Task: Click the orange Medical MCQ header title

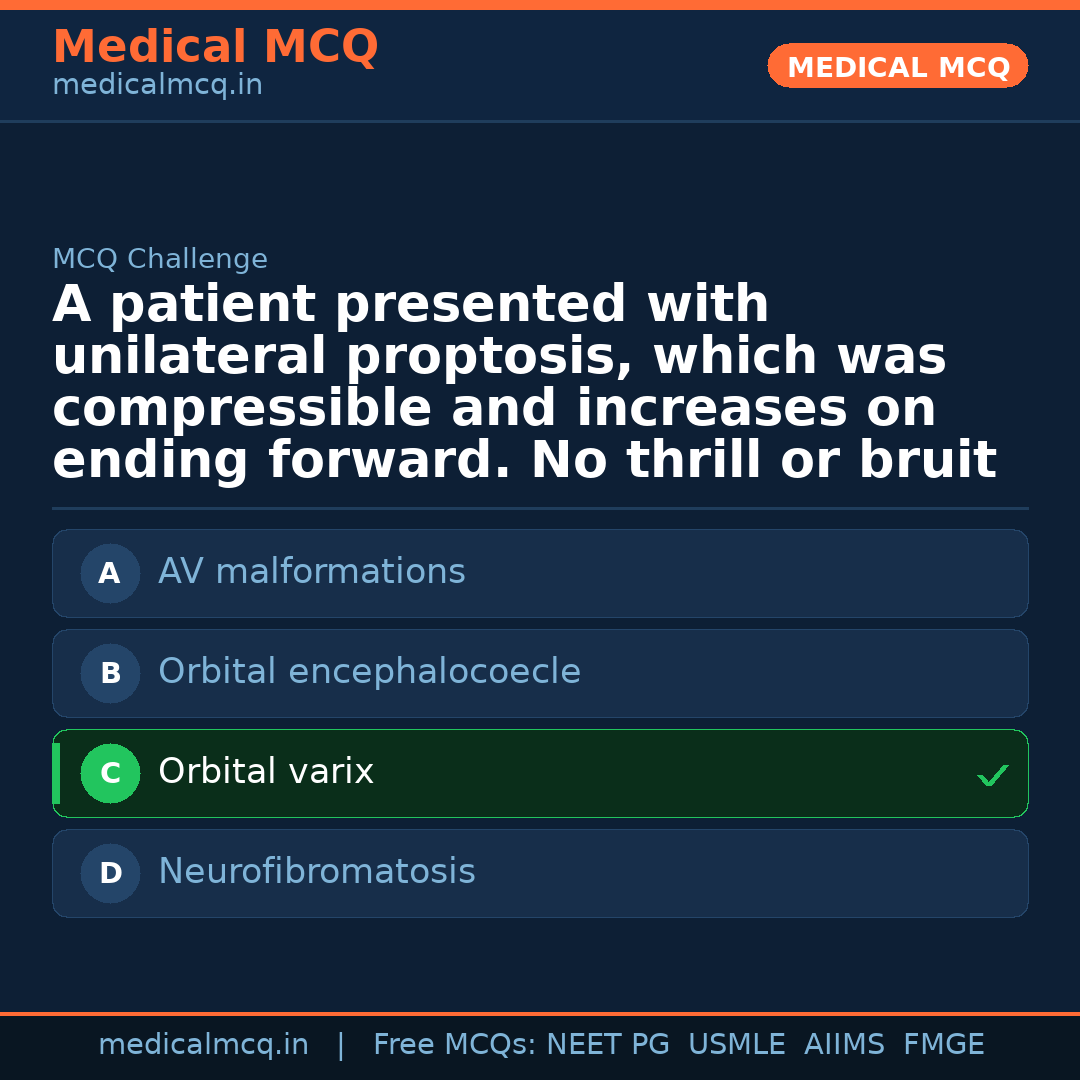Action: click(215, 47)
